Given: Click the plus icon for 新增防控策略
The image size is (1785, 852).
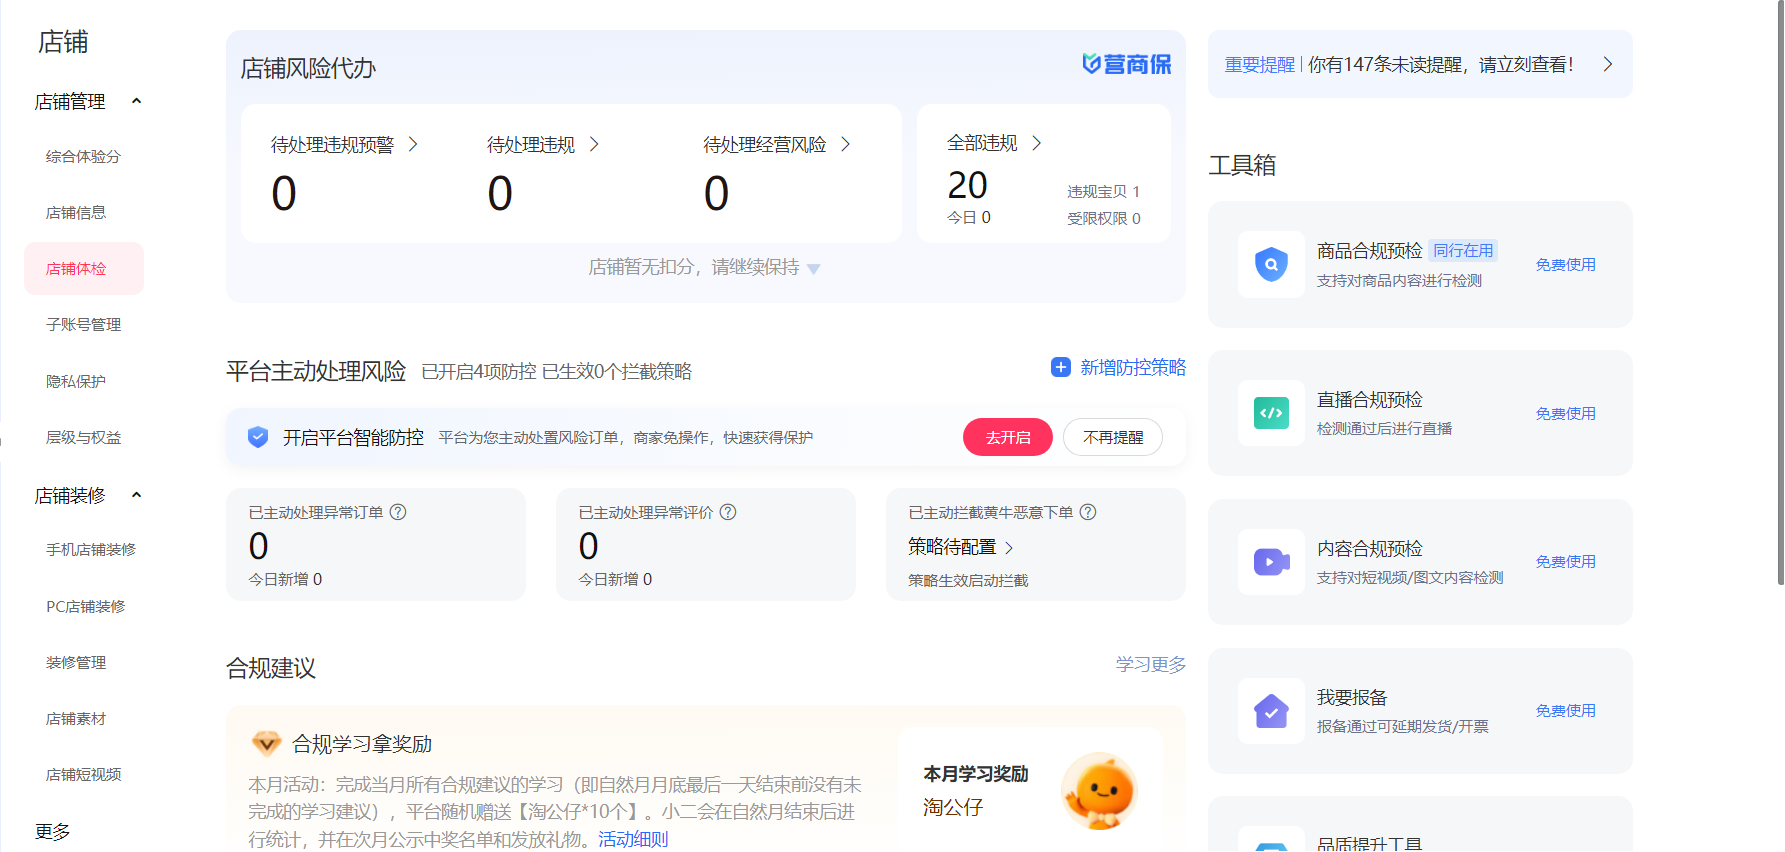Looking at the screenshot, I should point(1061,367).
